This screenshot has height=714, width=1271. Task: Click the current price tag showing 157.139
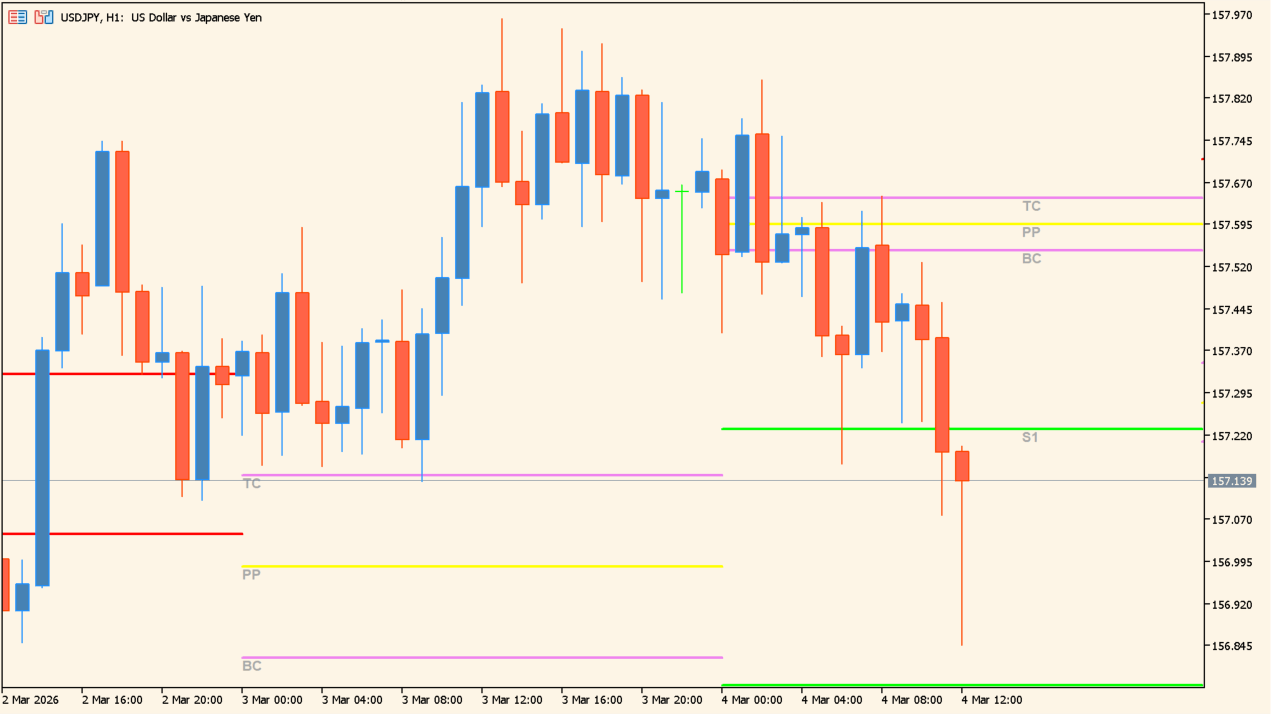click(x=1234, y=481)
